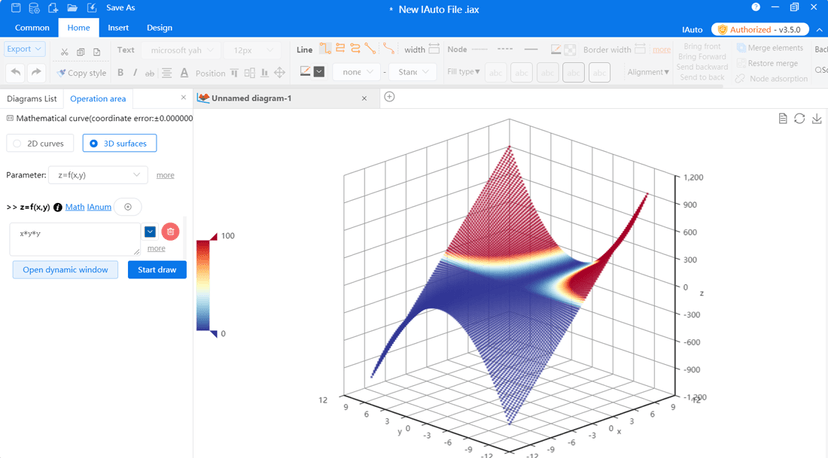828x458 pixels.
Task: Click the thick solid Node line style
Action: pyautogui.click(x=531, y=49)
